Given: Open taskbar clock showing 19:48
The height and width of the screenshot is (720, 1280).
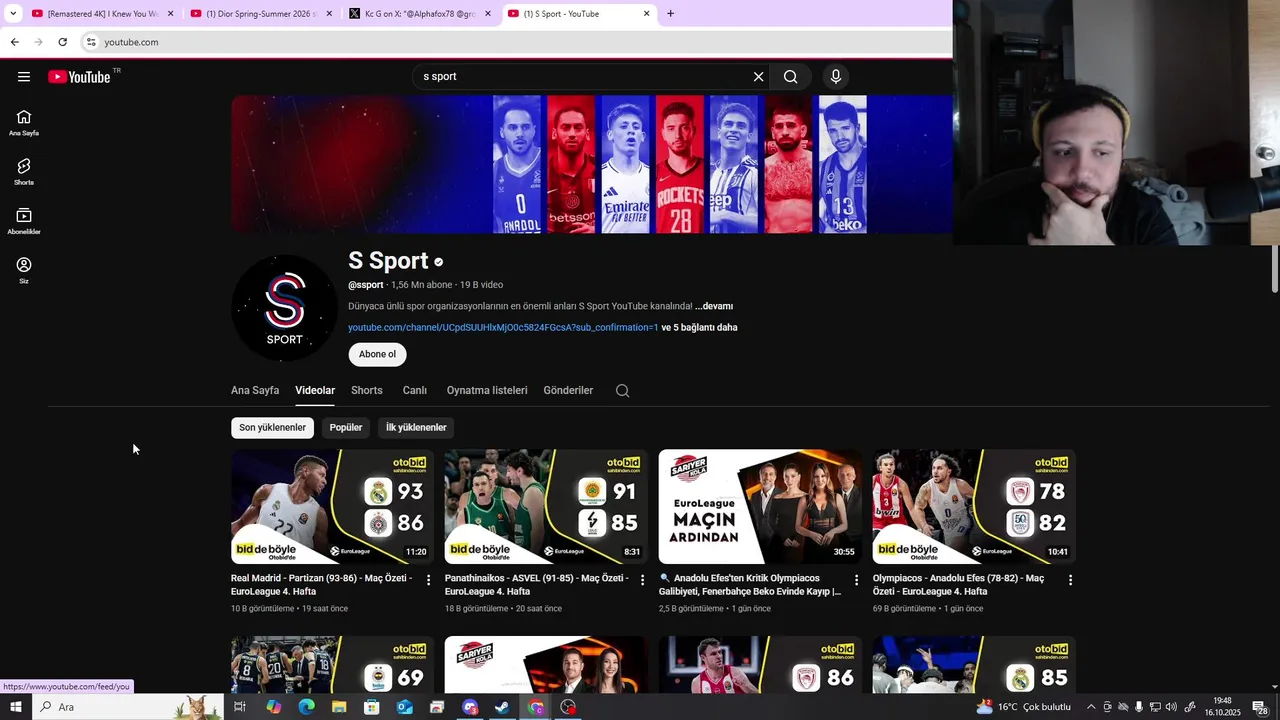Looking at the screenshot, I should click(x=1222, y=707).
